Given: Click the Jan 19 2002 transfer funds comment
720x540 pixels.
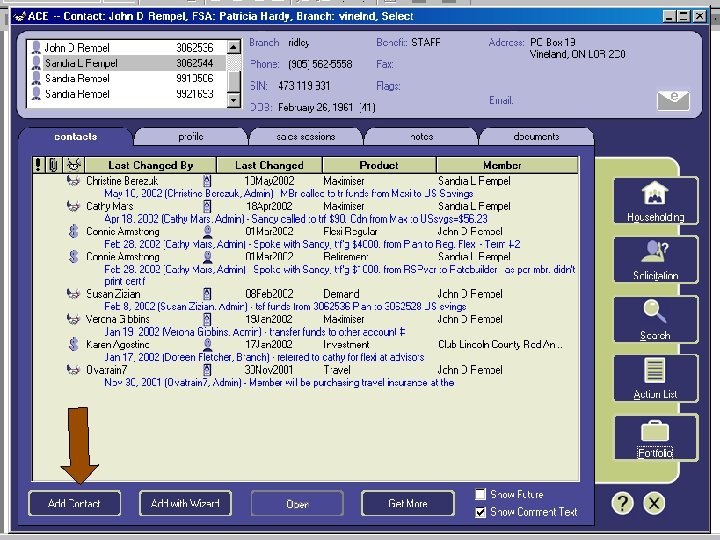Looking at the screenshot, I should [x=255, y=332].
